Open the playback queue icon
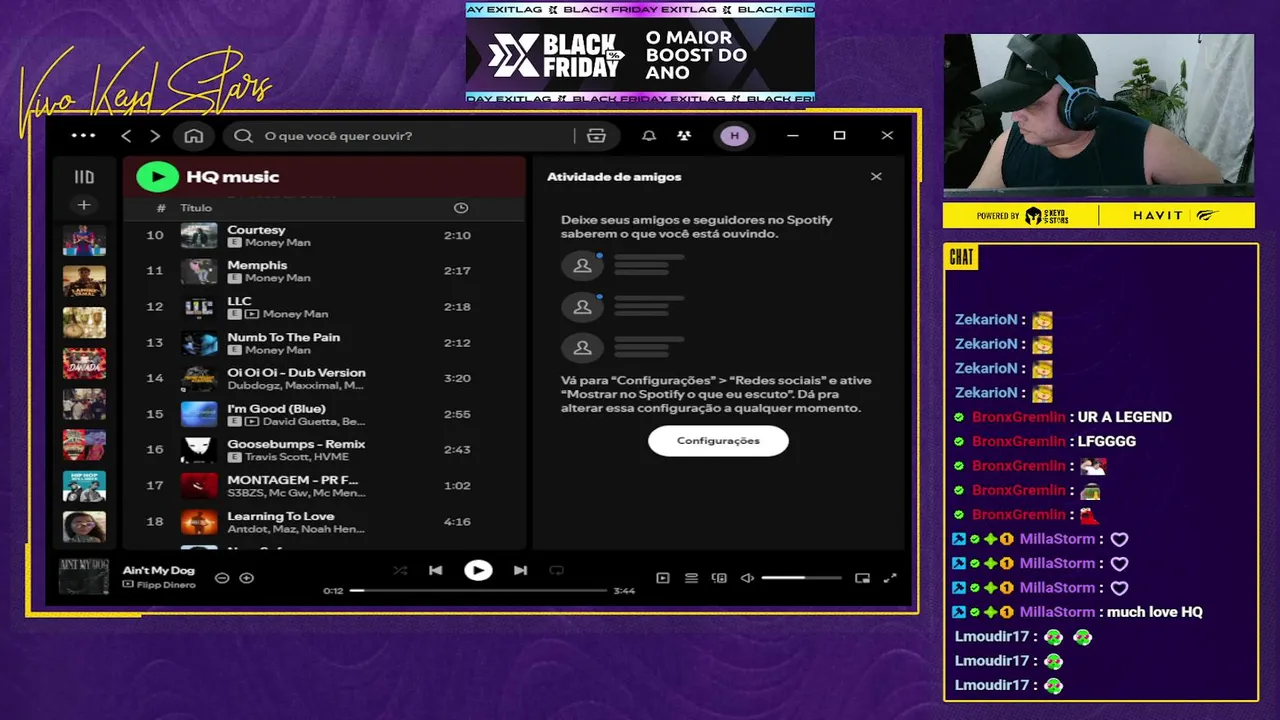The height and width of the screenshot is (720, 1280). (691, 578)
